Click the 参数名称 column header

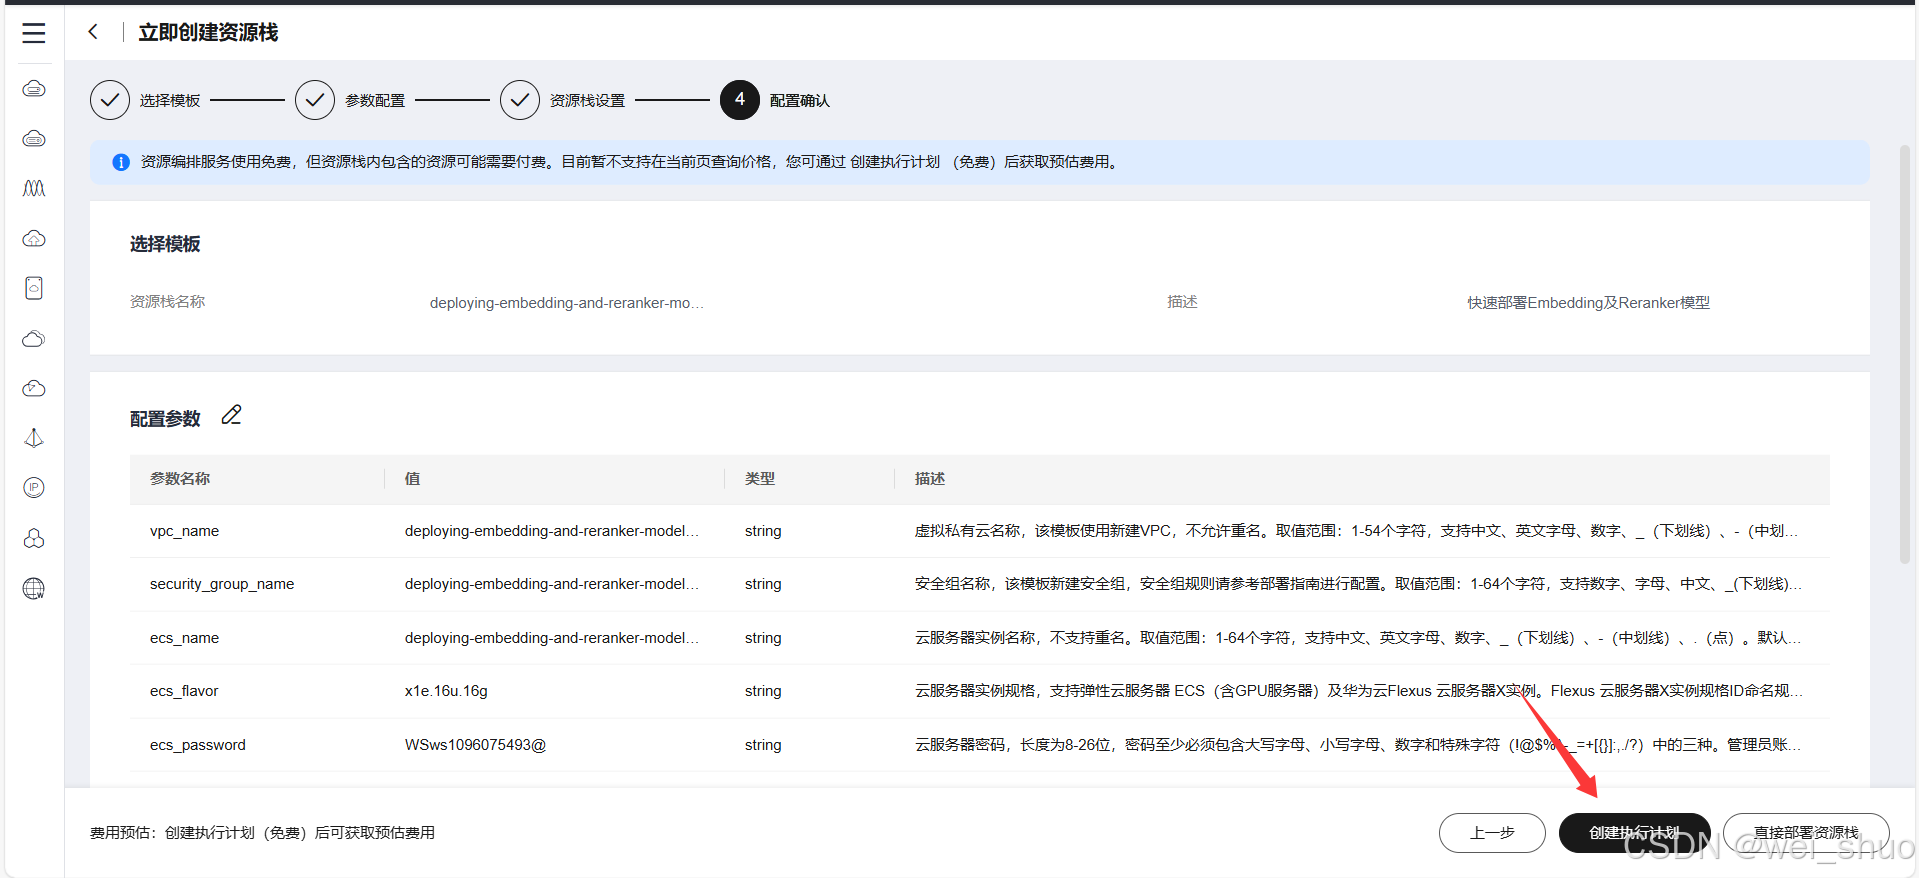[x=180, y=479]
